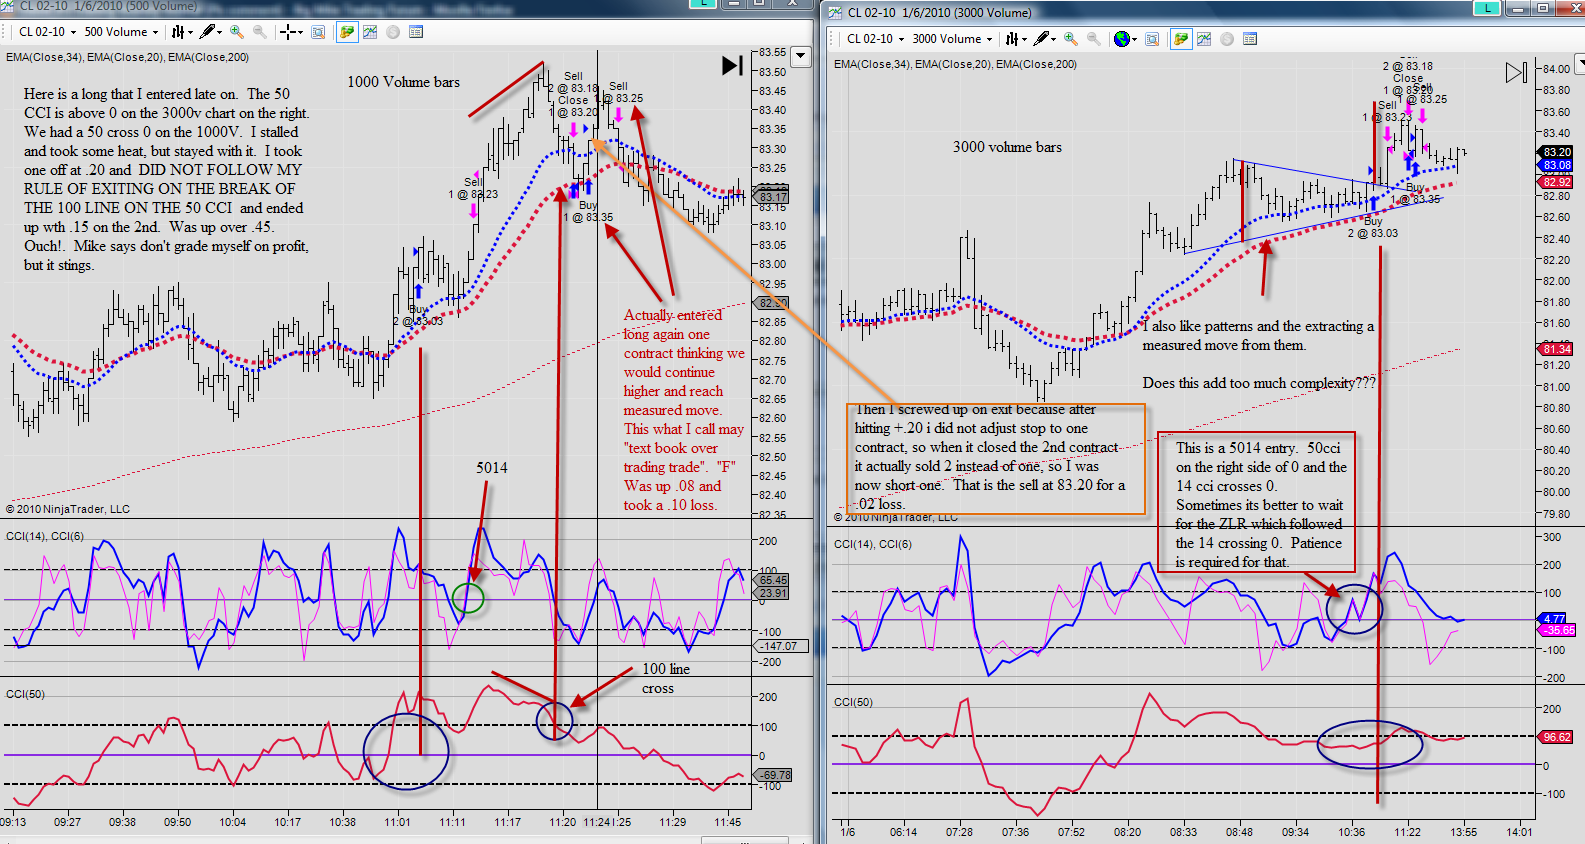This screenshot has width=1585, height=844.
Task: Click the red 96.62 CCI(50) value marker
Action: click(1556, 737)
